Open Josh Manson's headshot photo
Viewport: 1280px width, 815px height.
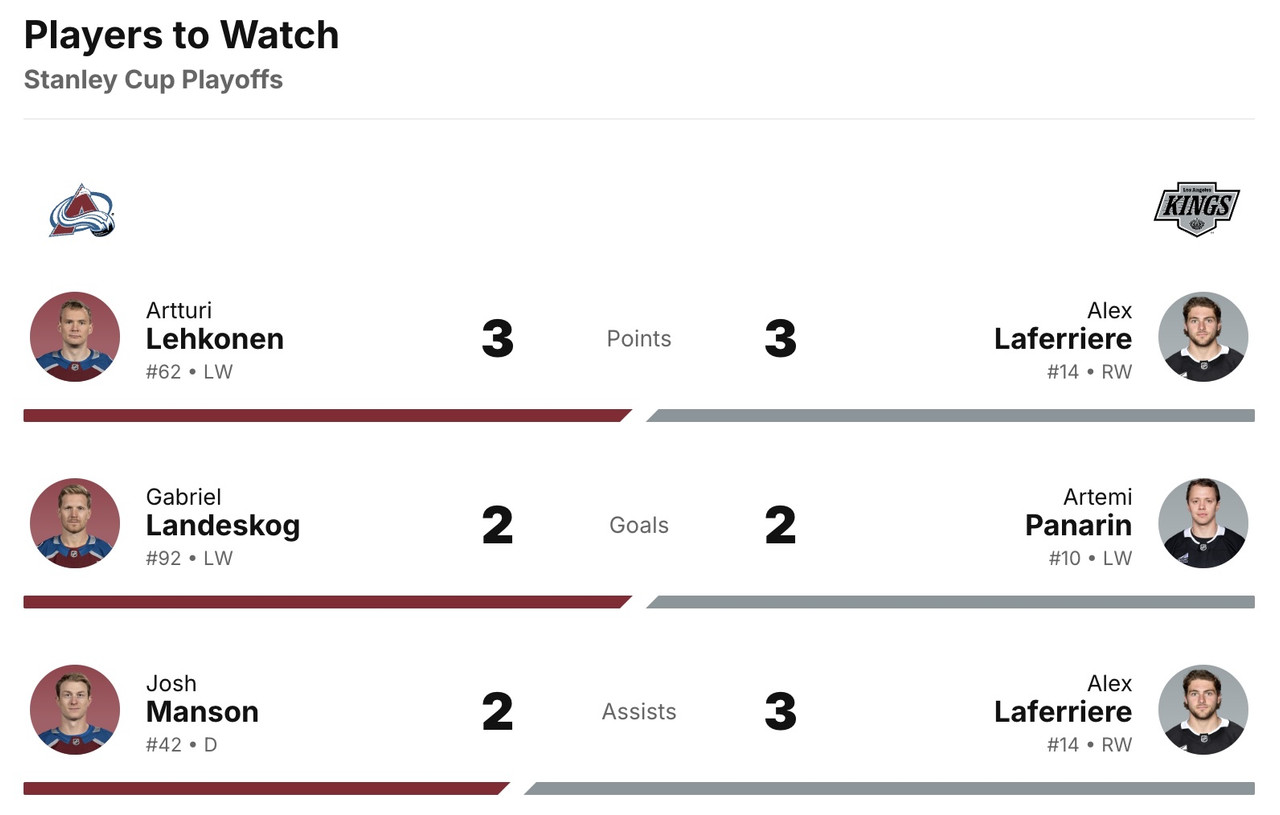[x=75, y=710]
